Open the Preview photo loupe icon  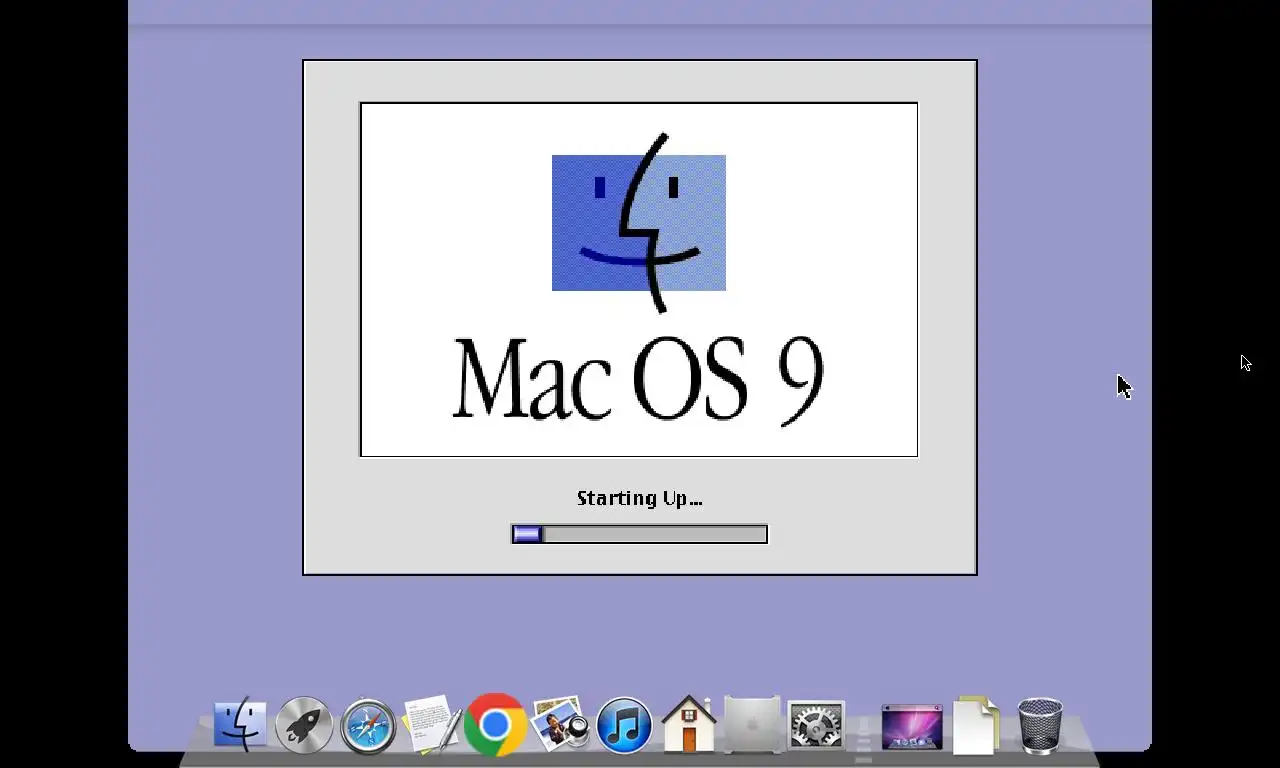tap(560, 724)
